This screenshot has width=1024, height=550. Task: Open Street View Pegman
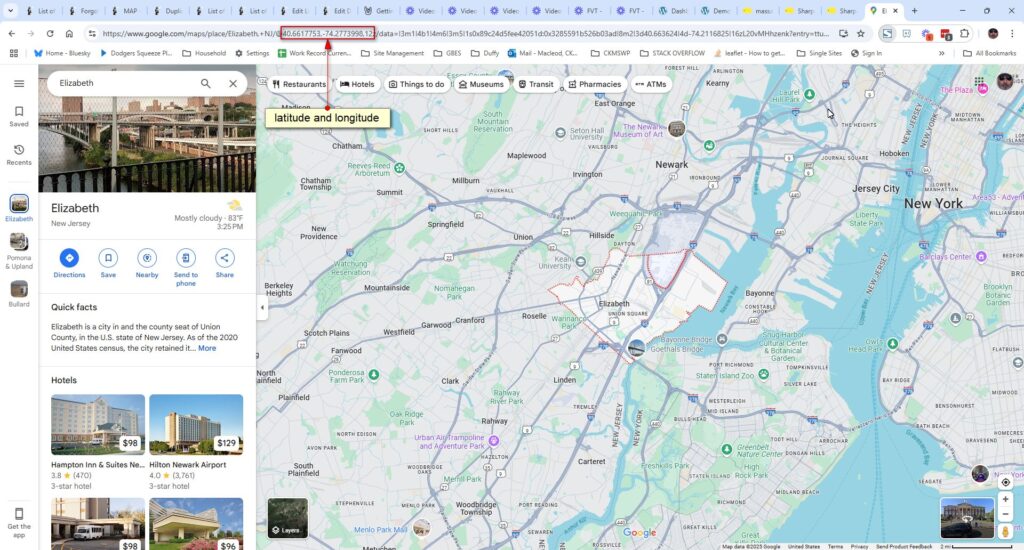click(x=1006, y=531)
